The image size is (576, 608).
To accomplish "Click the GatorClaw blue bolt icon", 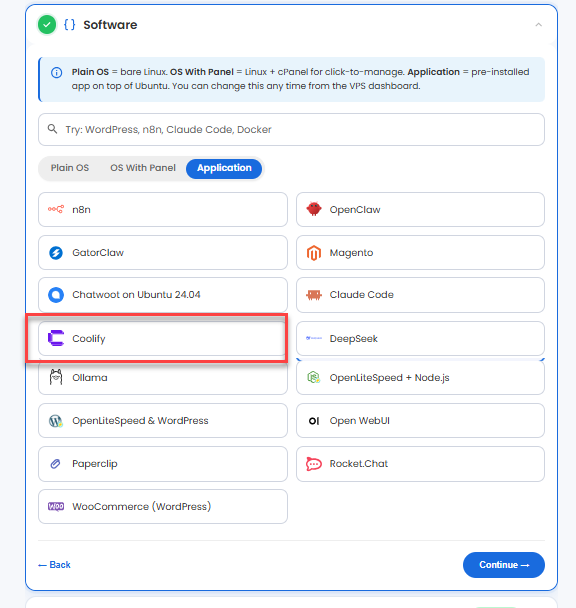I will point(56,253).
